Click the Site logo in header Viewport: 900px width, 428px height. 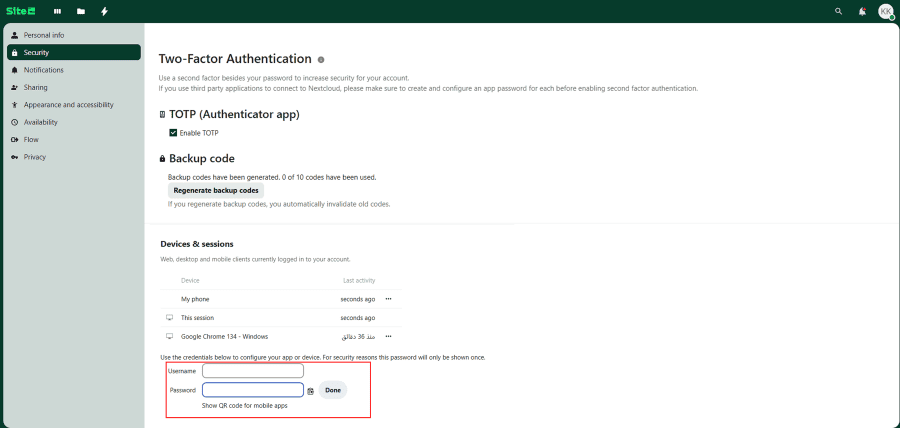click(21, 11)
